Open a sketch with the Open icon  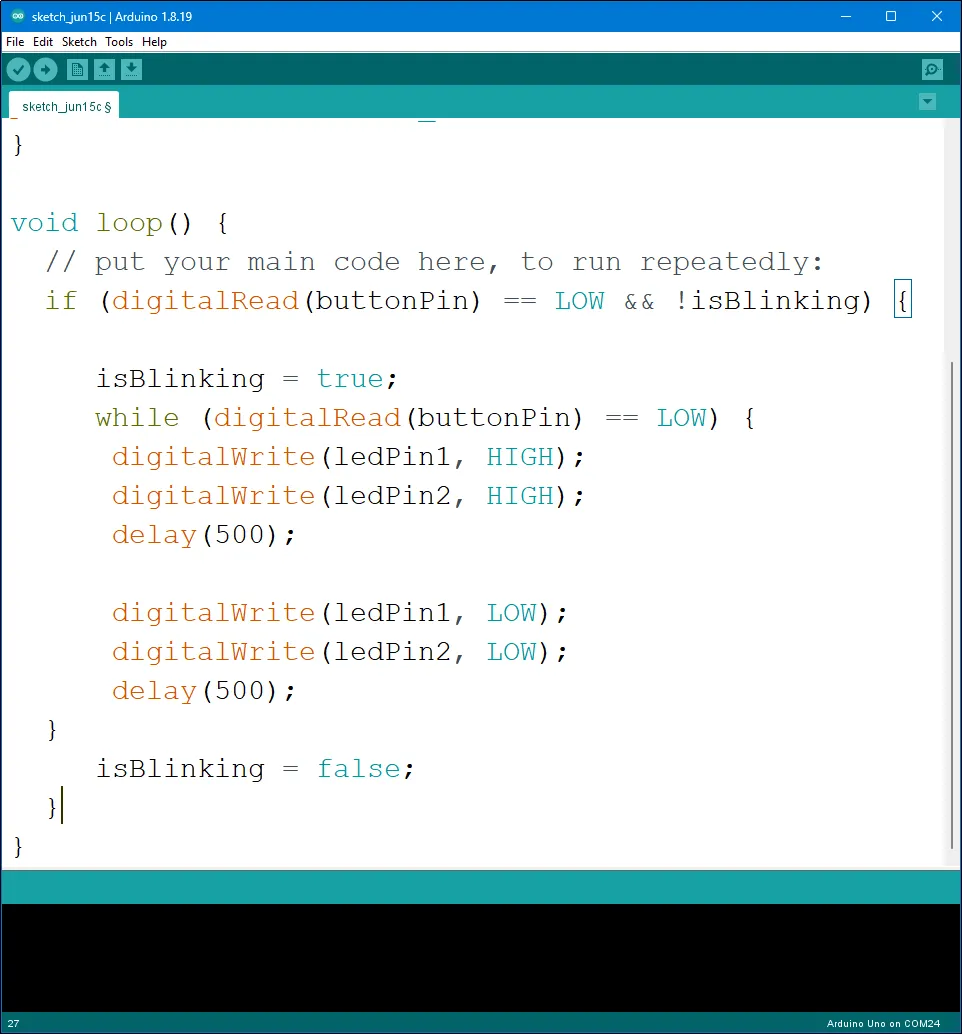(104, 69)
